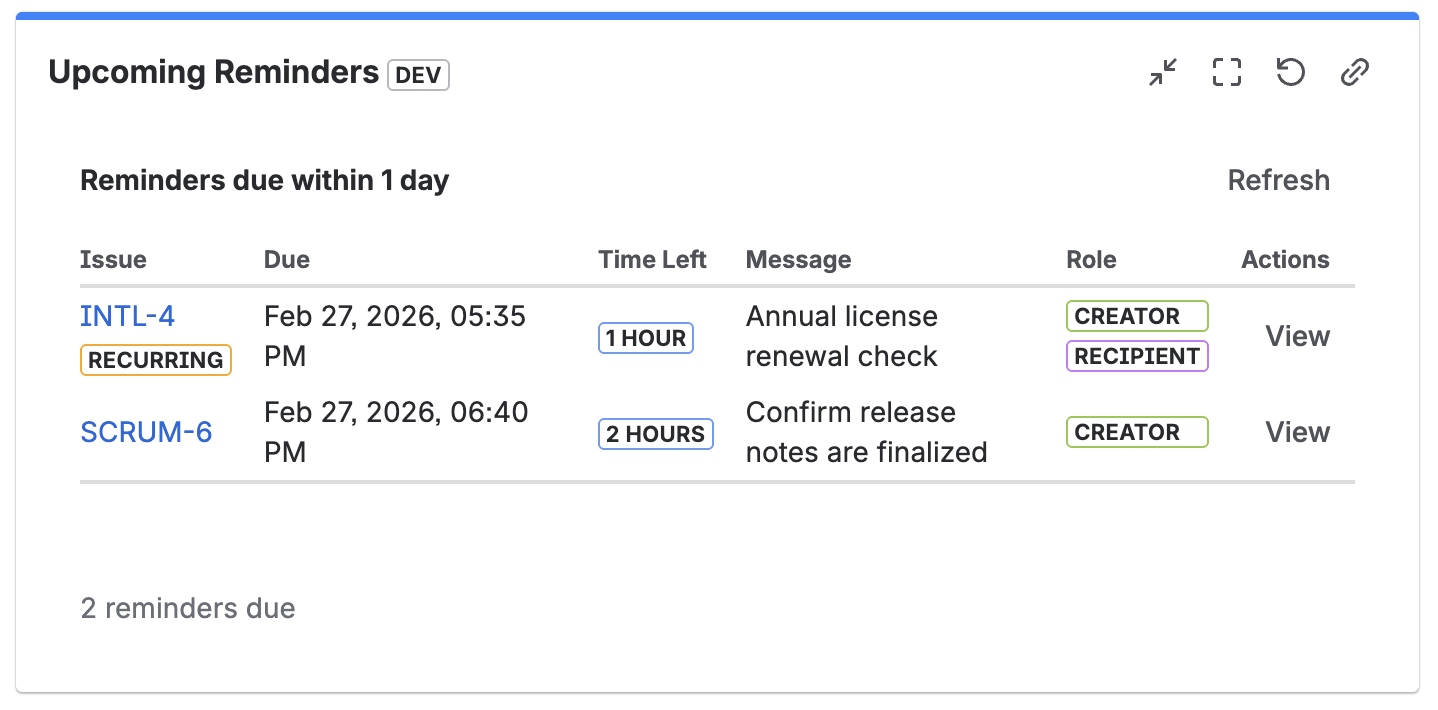Collapse the Upcoming Reminders gadget

coord(1162,71)
